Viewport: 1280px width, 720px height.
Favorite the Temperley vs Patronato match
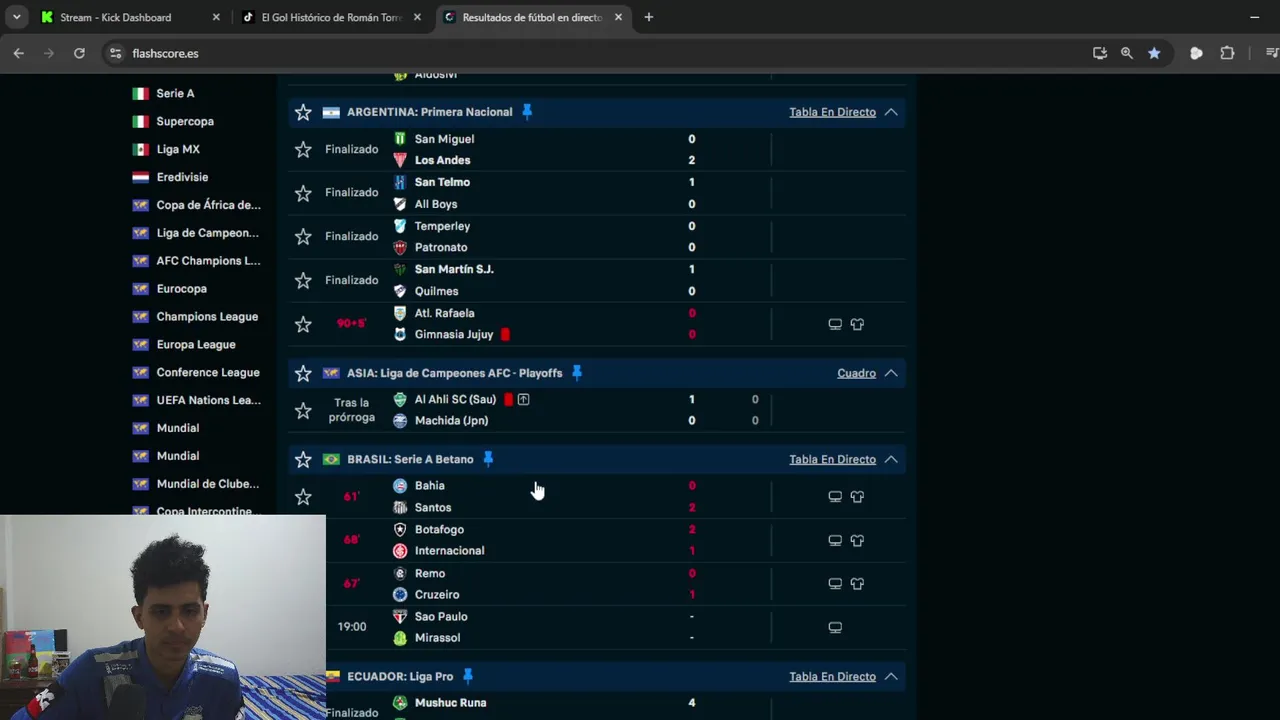(303, 237)
